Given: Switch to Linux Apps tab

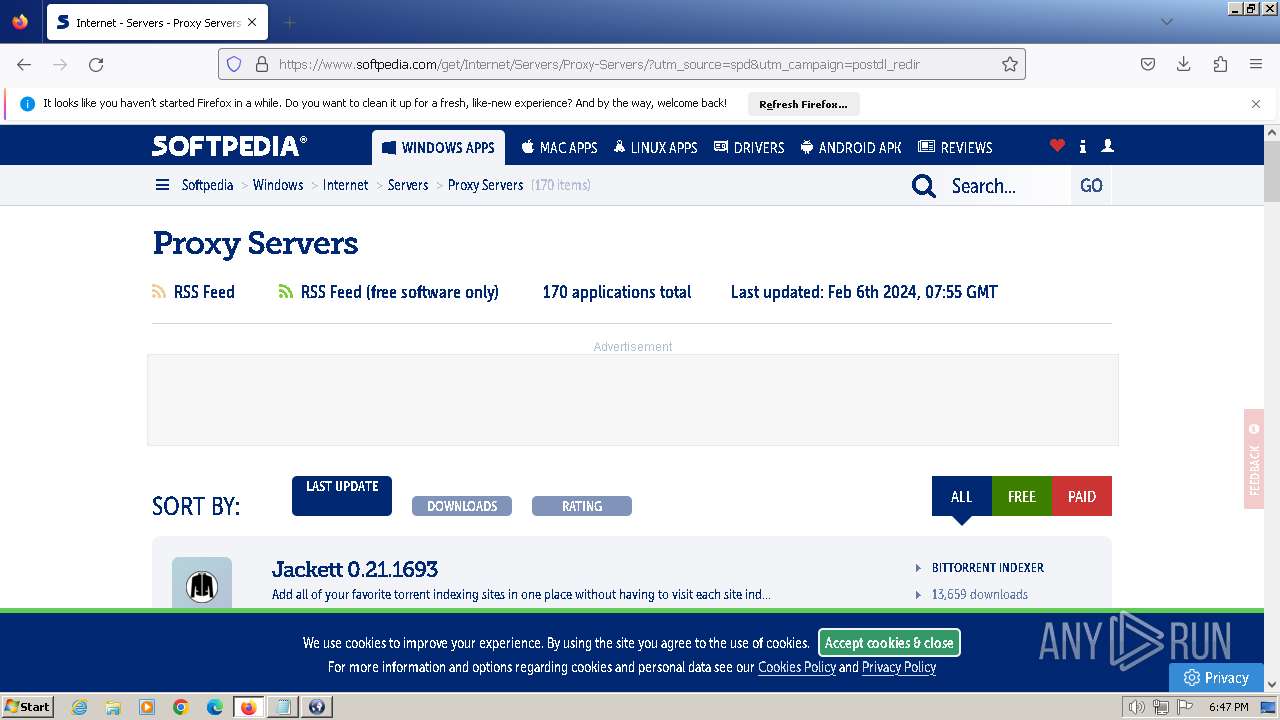Looking at the screenshot, I should coord(655,147).
